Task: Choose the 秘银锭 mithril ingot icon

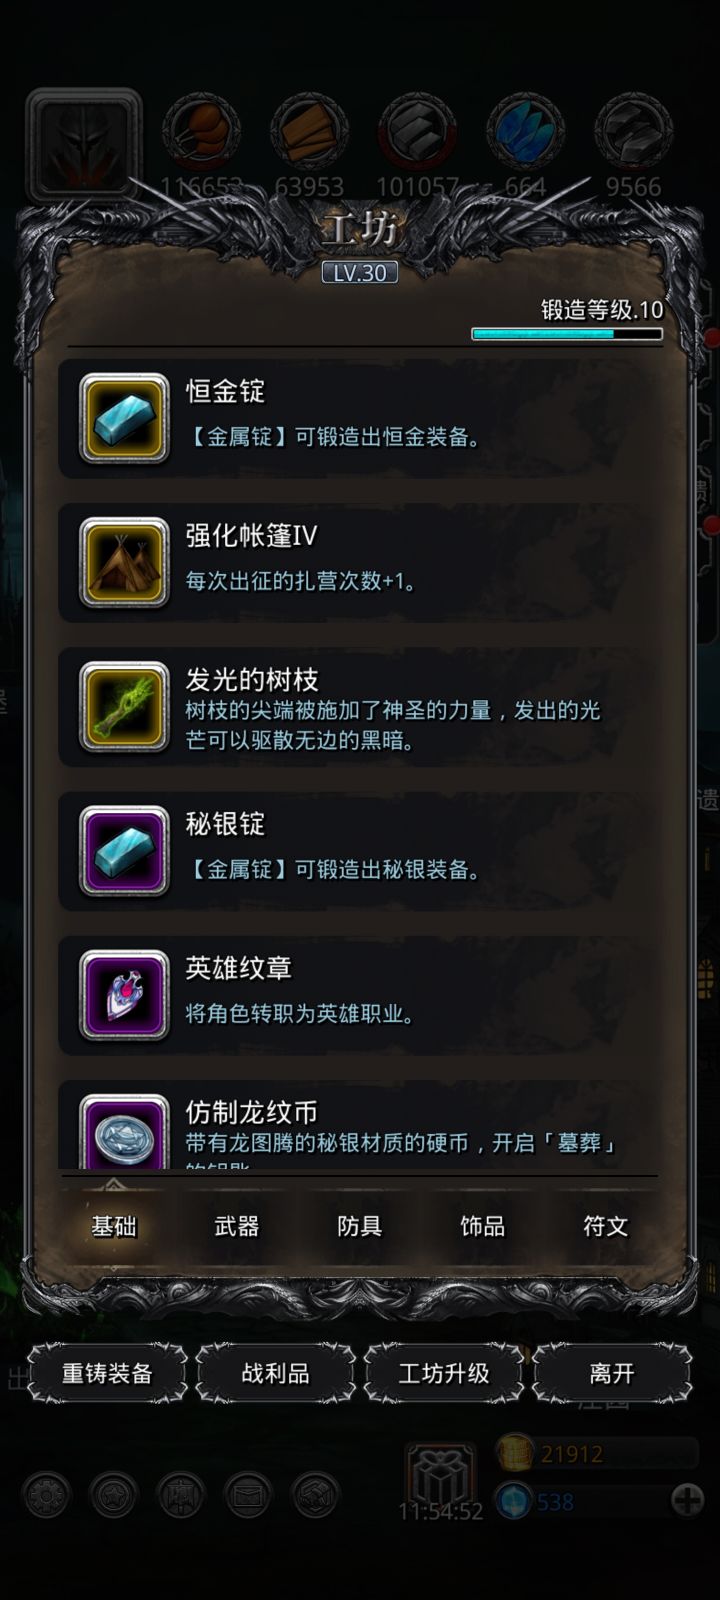Action: (x=124, y=850)
